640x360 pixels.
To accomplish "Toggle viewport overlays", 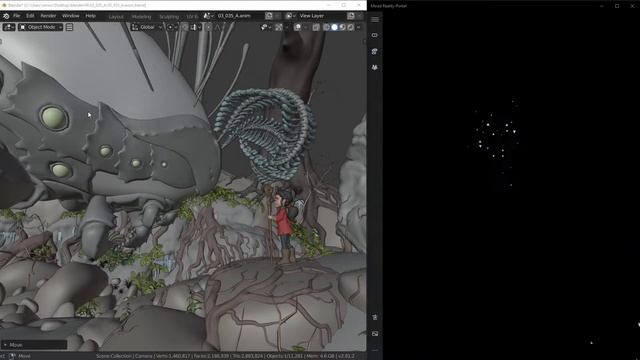I will coord(298,27).
